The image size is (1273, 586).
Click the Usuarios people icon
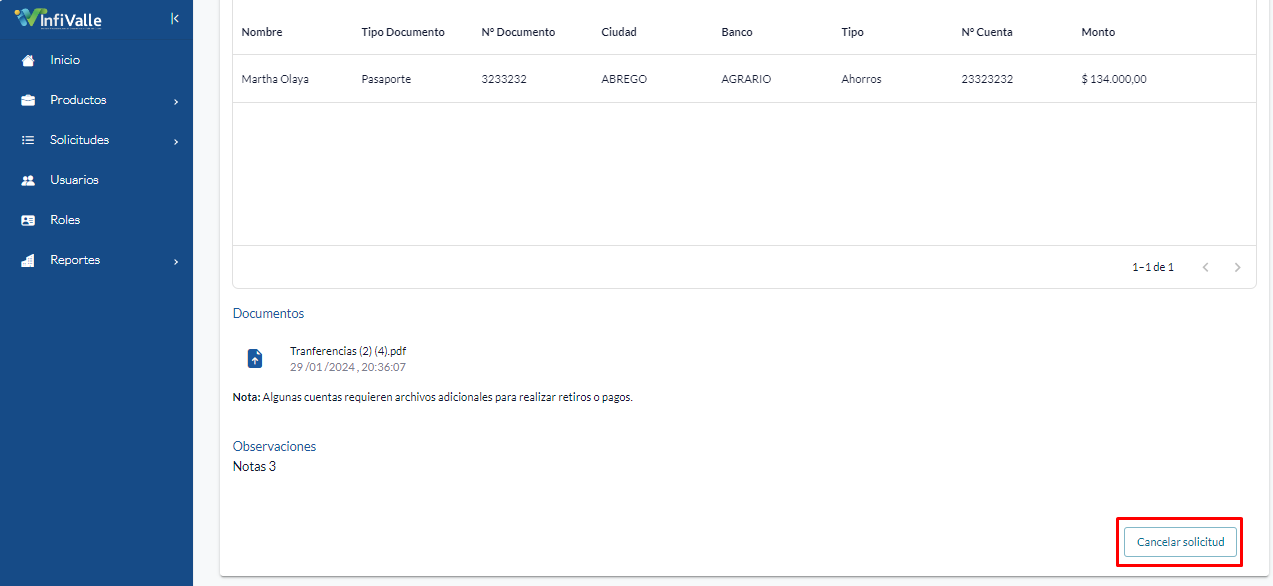click(28, 180)
